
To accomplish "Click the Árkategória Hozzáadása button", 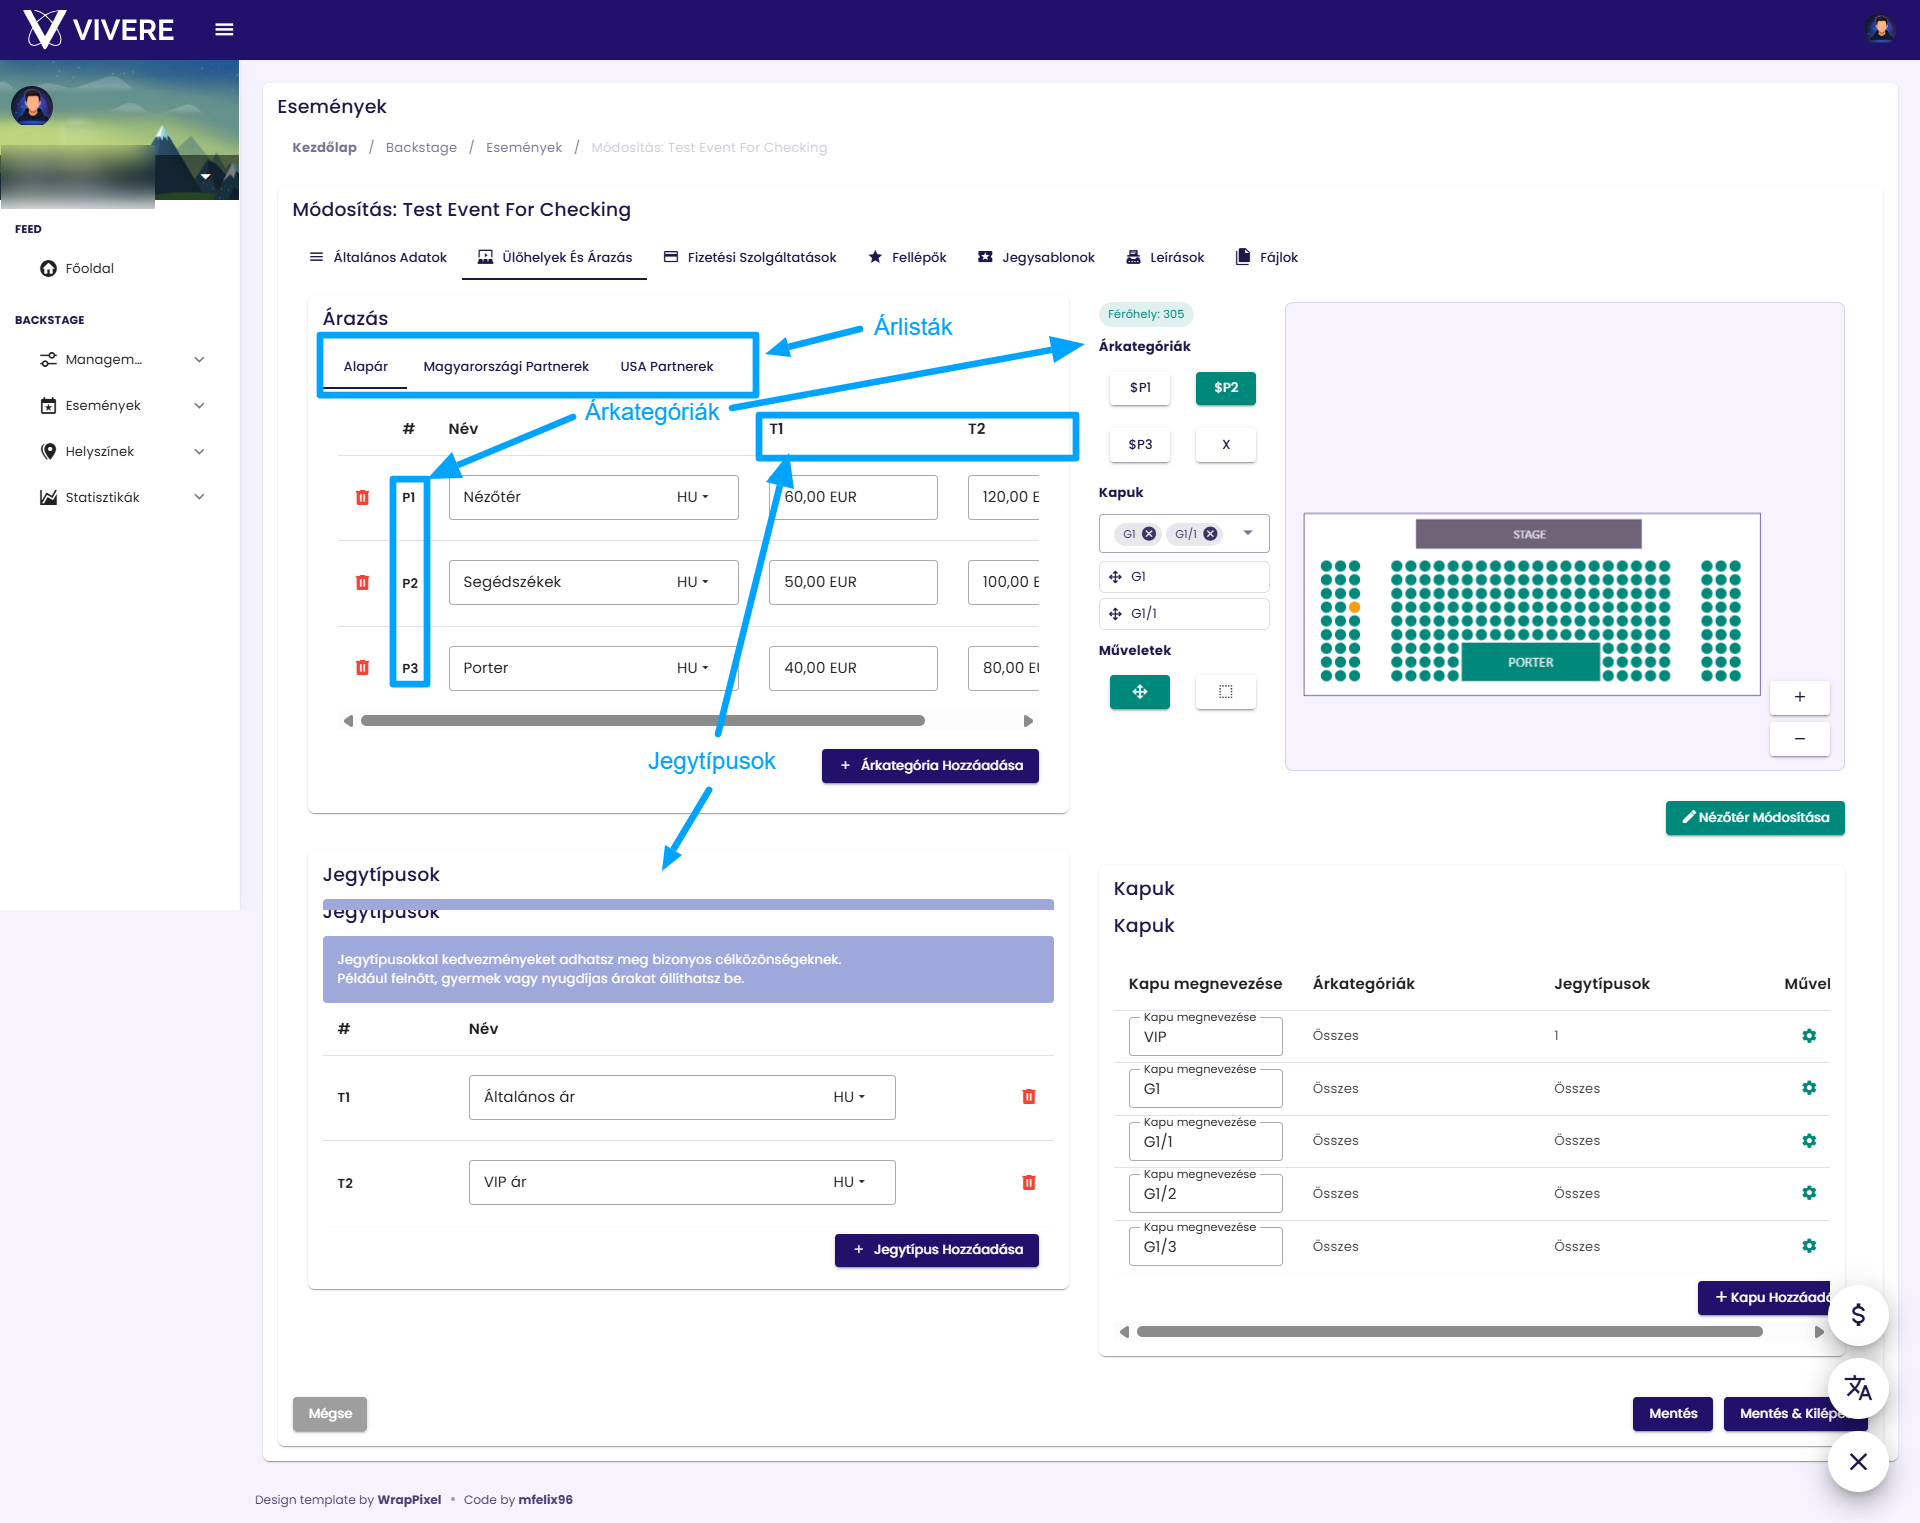I will [930, 766].
